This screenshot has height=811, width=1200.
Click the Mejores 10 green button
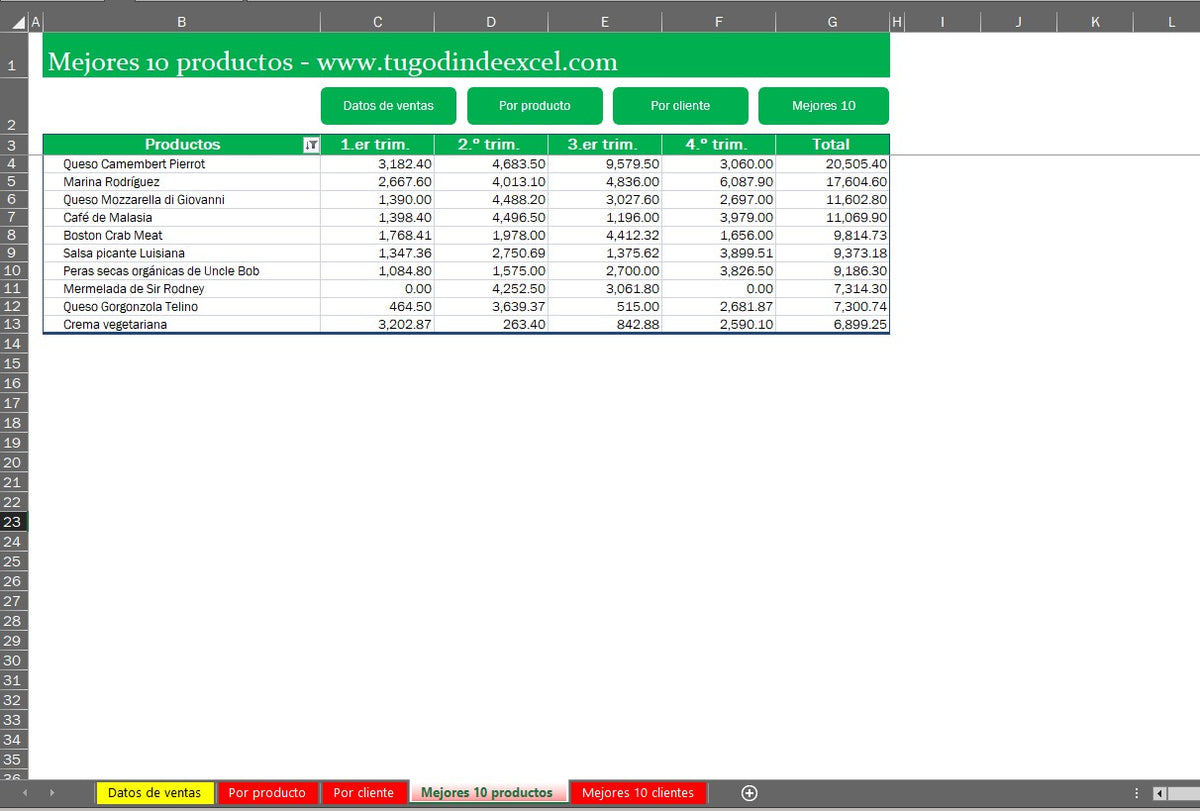(823, 106)
